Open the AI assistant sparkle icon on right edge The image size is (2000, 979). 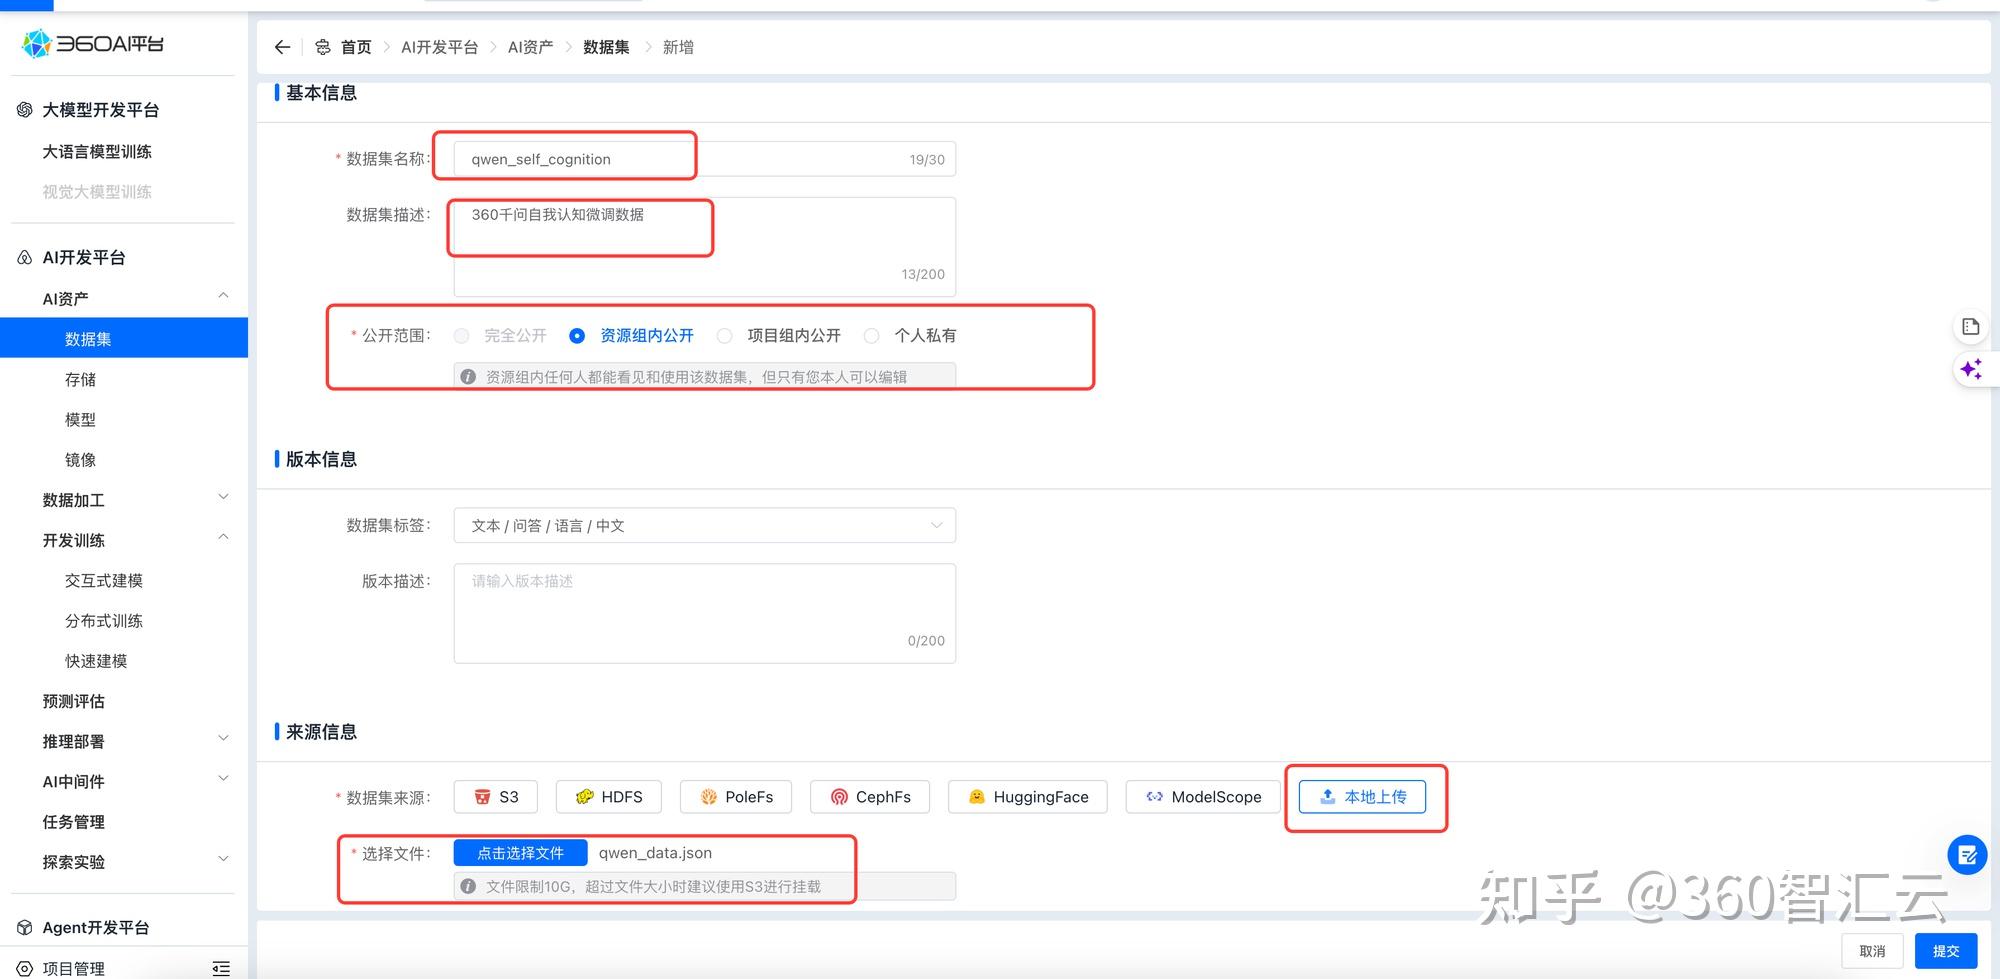tap(1972, 369)
